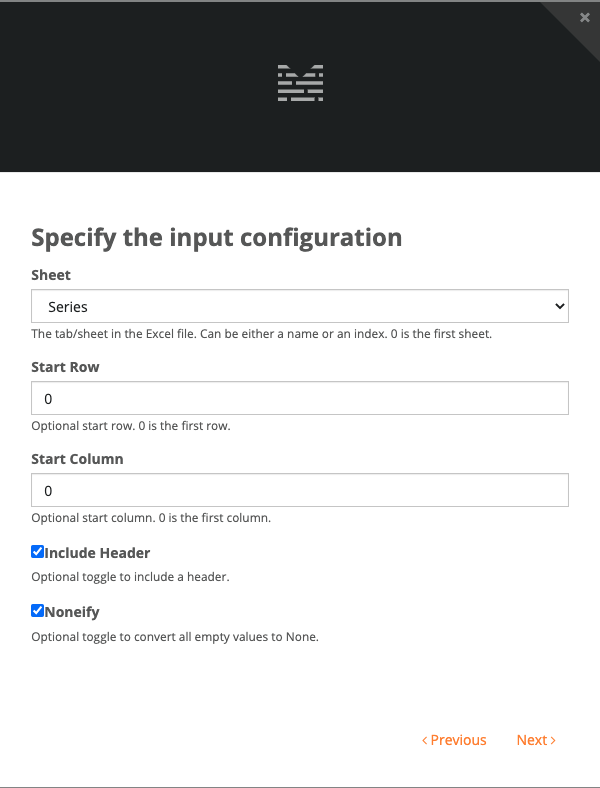The width and height of the screenshot is (600, 788).
Task: Toggle the option via the Include Header label
Action: [x=97, y=553]
